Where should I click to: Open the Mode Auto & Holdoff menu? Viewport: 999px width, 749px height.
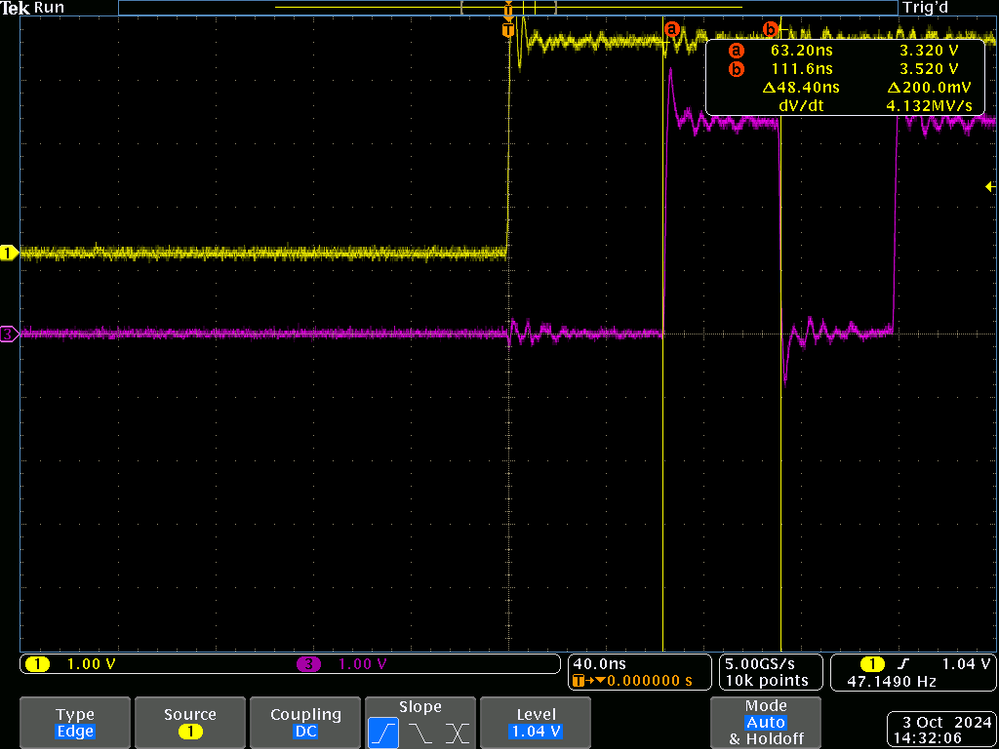[765, 722]
